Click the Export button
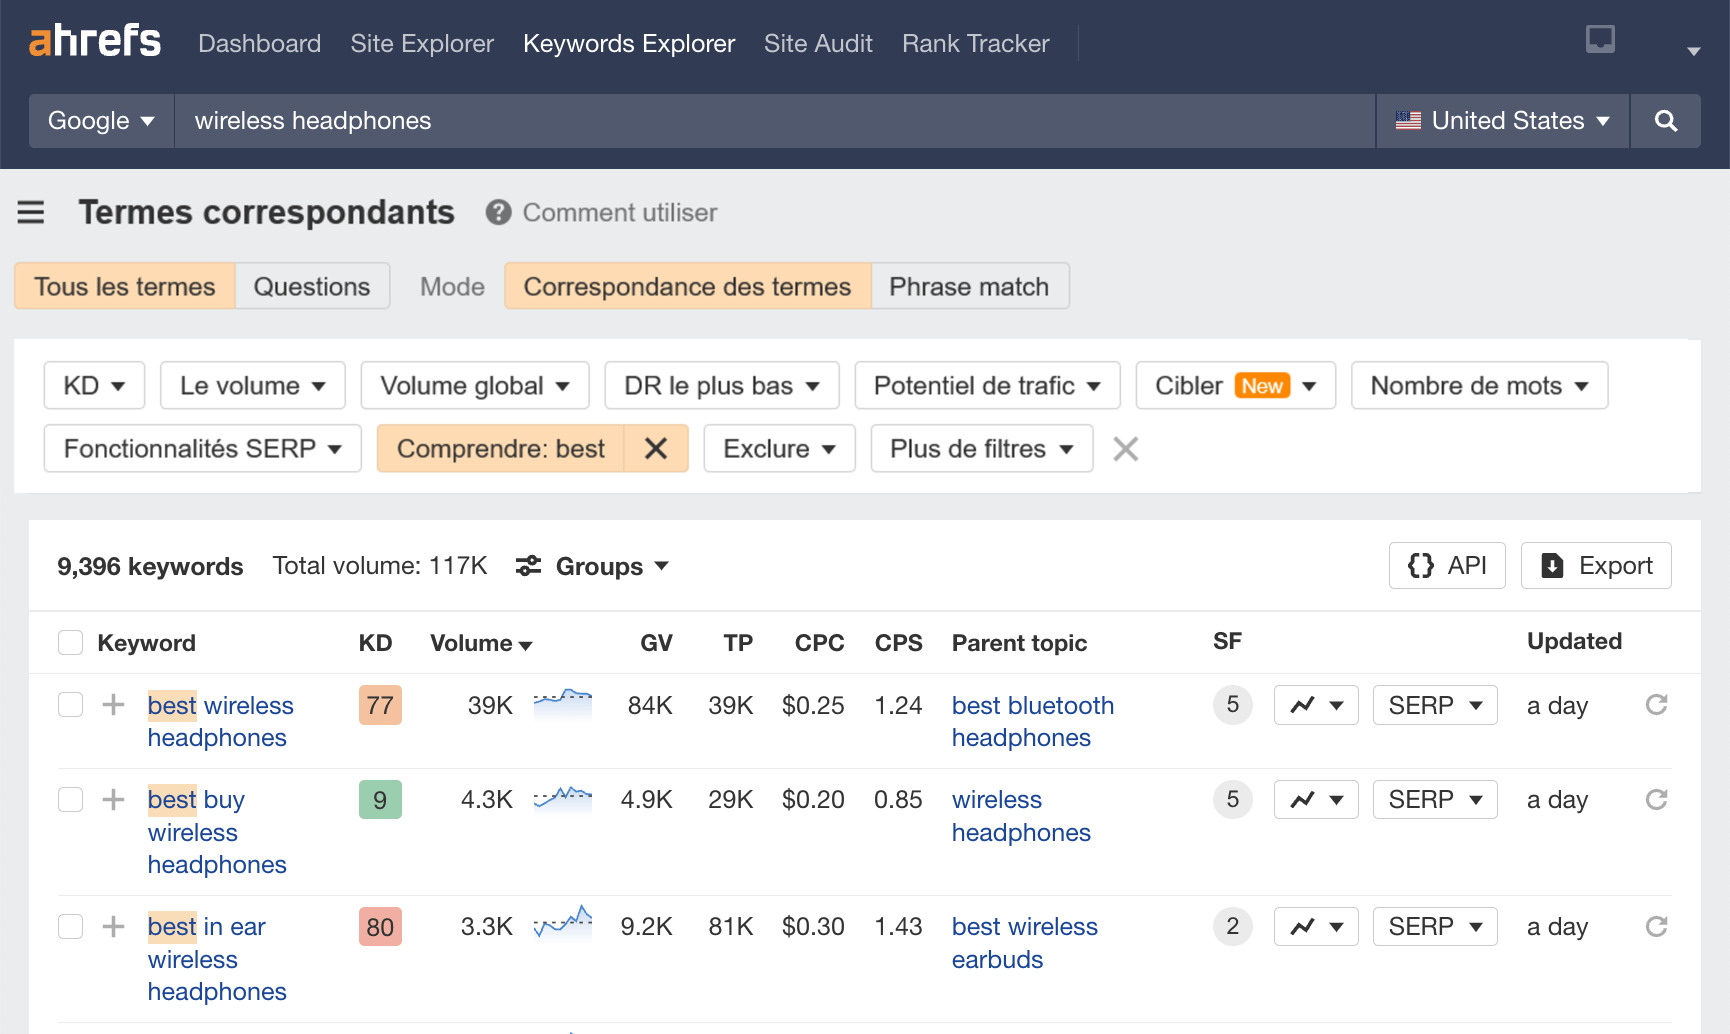This screenshot has height=1034, width=1730. 1595,565
